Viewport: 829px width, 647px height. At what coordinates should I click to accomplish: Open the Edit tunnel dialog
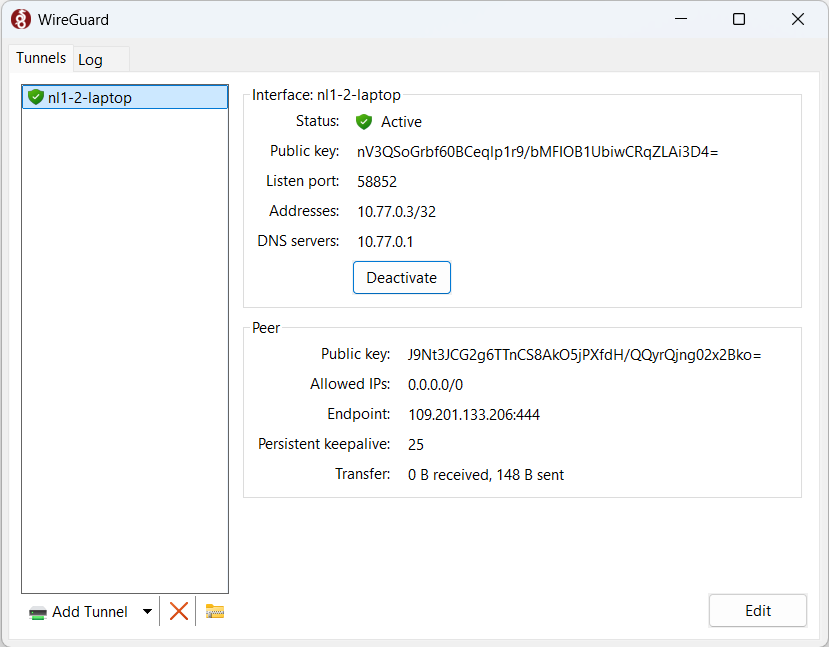[x=757, y=611]
